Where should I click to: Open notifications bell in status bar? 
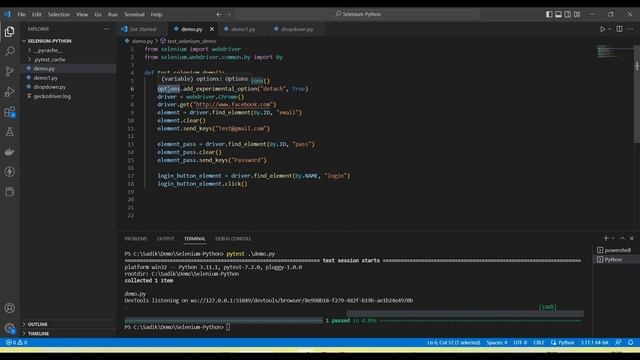point(631,342)
